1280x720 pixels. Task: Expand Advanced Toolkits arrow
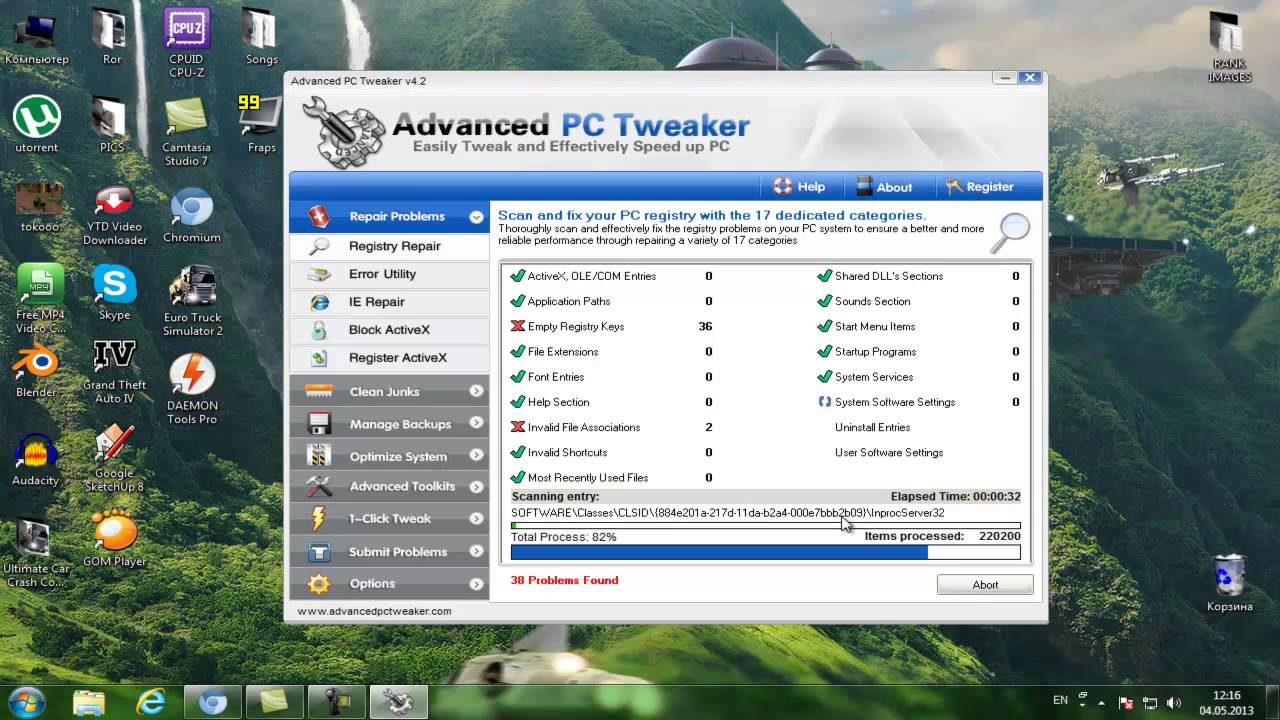[x=476, y=487]
